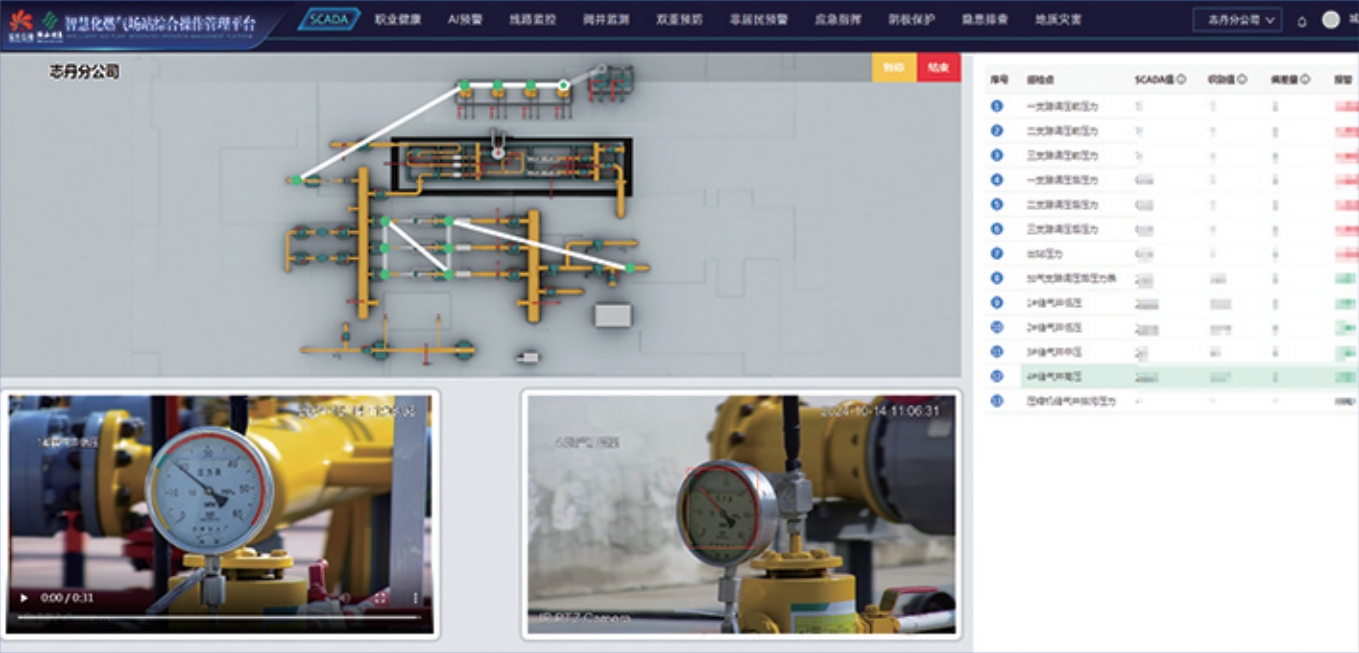Switch to the 职业健康 menu item
Image resolution: width=1359 pixels, height=653 pixels.
coord(398,19)
